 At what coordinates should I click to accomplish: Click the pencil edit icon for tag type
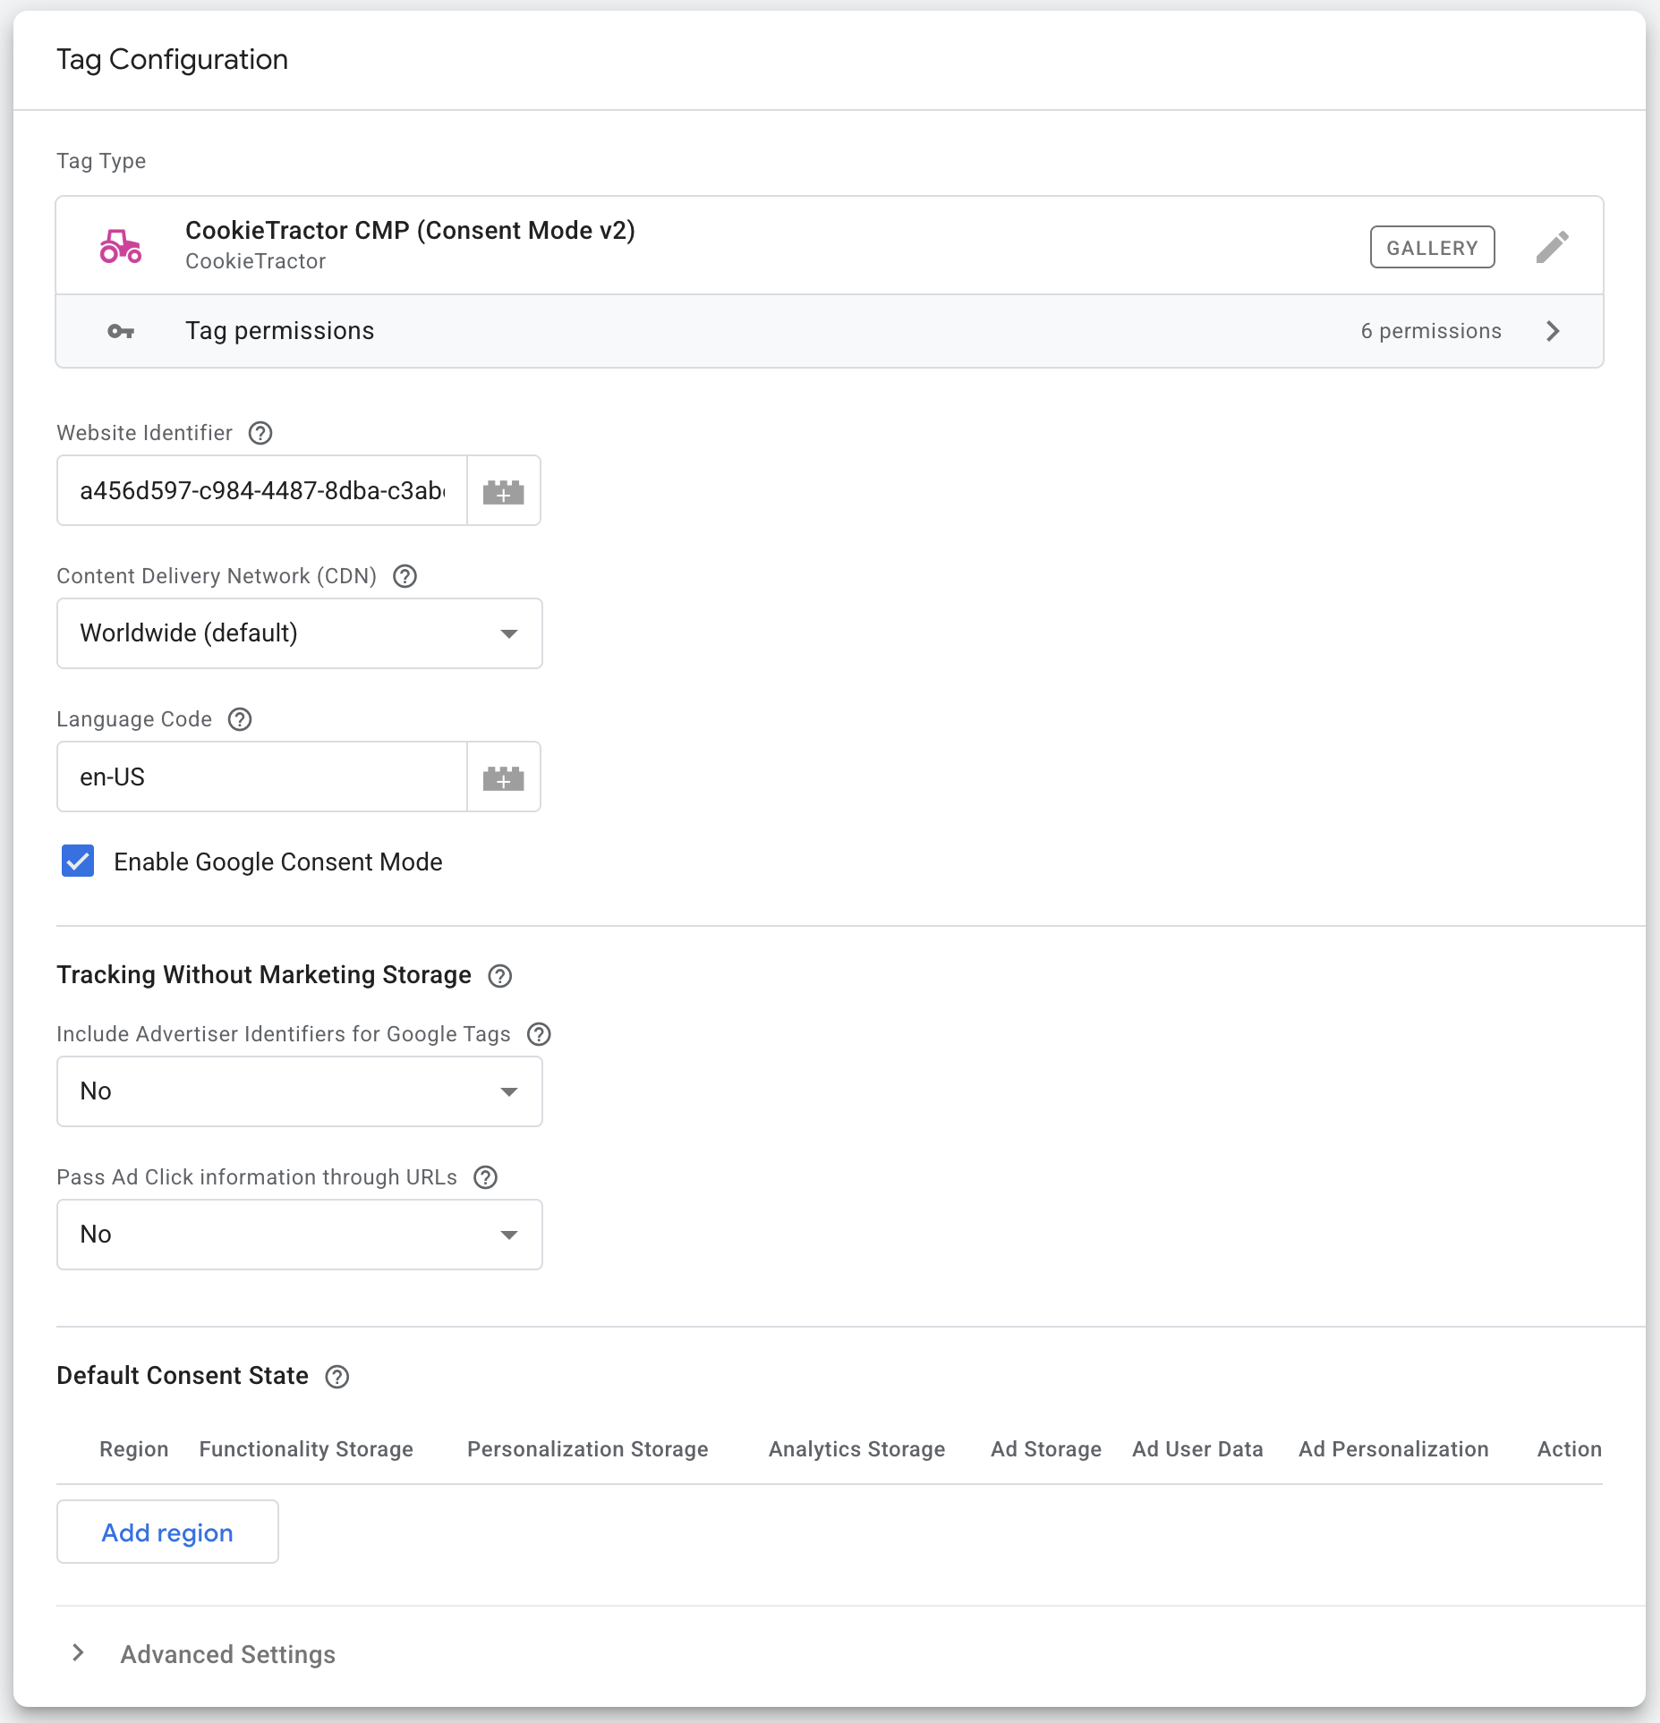[1552, 247]
